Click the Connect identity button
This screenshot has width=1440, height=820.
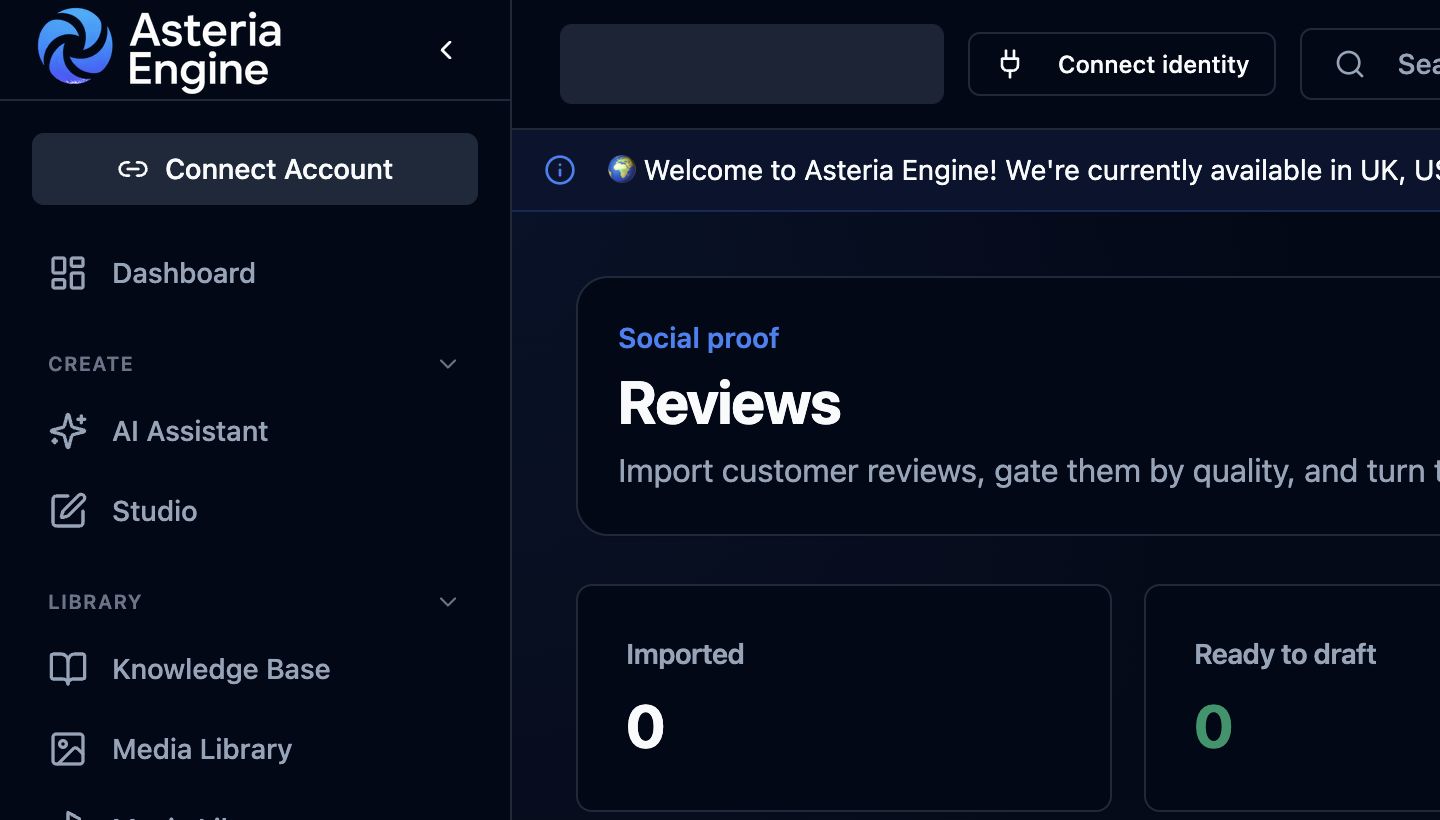1122,64
